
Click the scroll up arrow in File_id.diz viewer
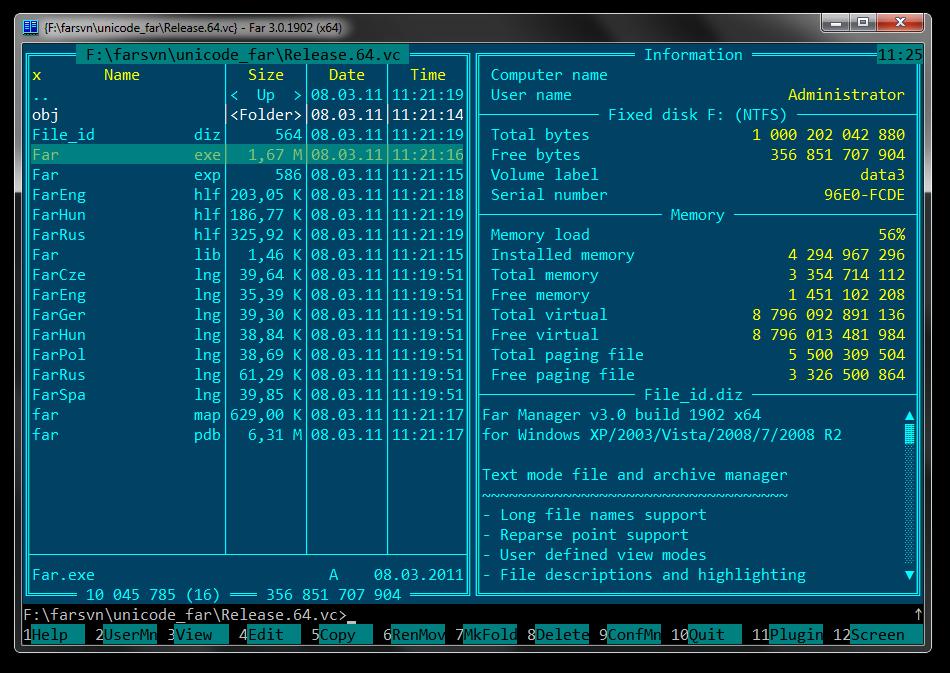click(x=909, y=416)
